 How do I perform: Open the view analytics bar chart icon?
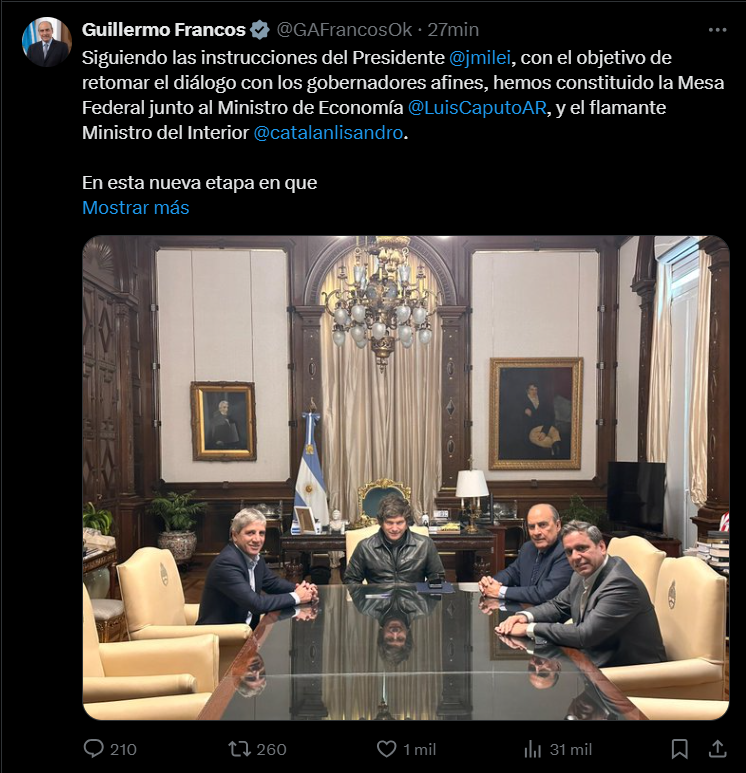(533, 748)
